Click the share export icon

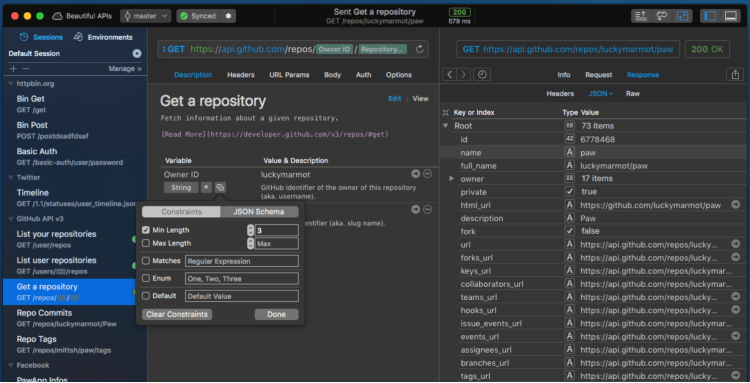click(734, 75)
